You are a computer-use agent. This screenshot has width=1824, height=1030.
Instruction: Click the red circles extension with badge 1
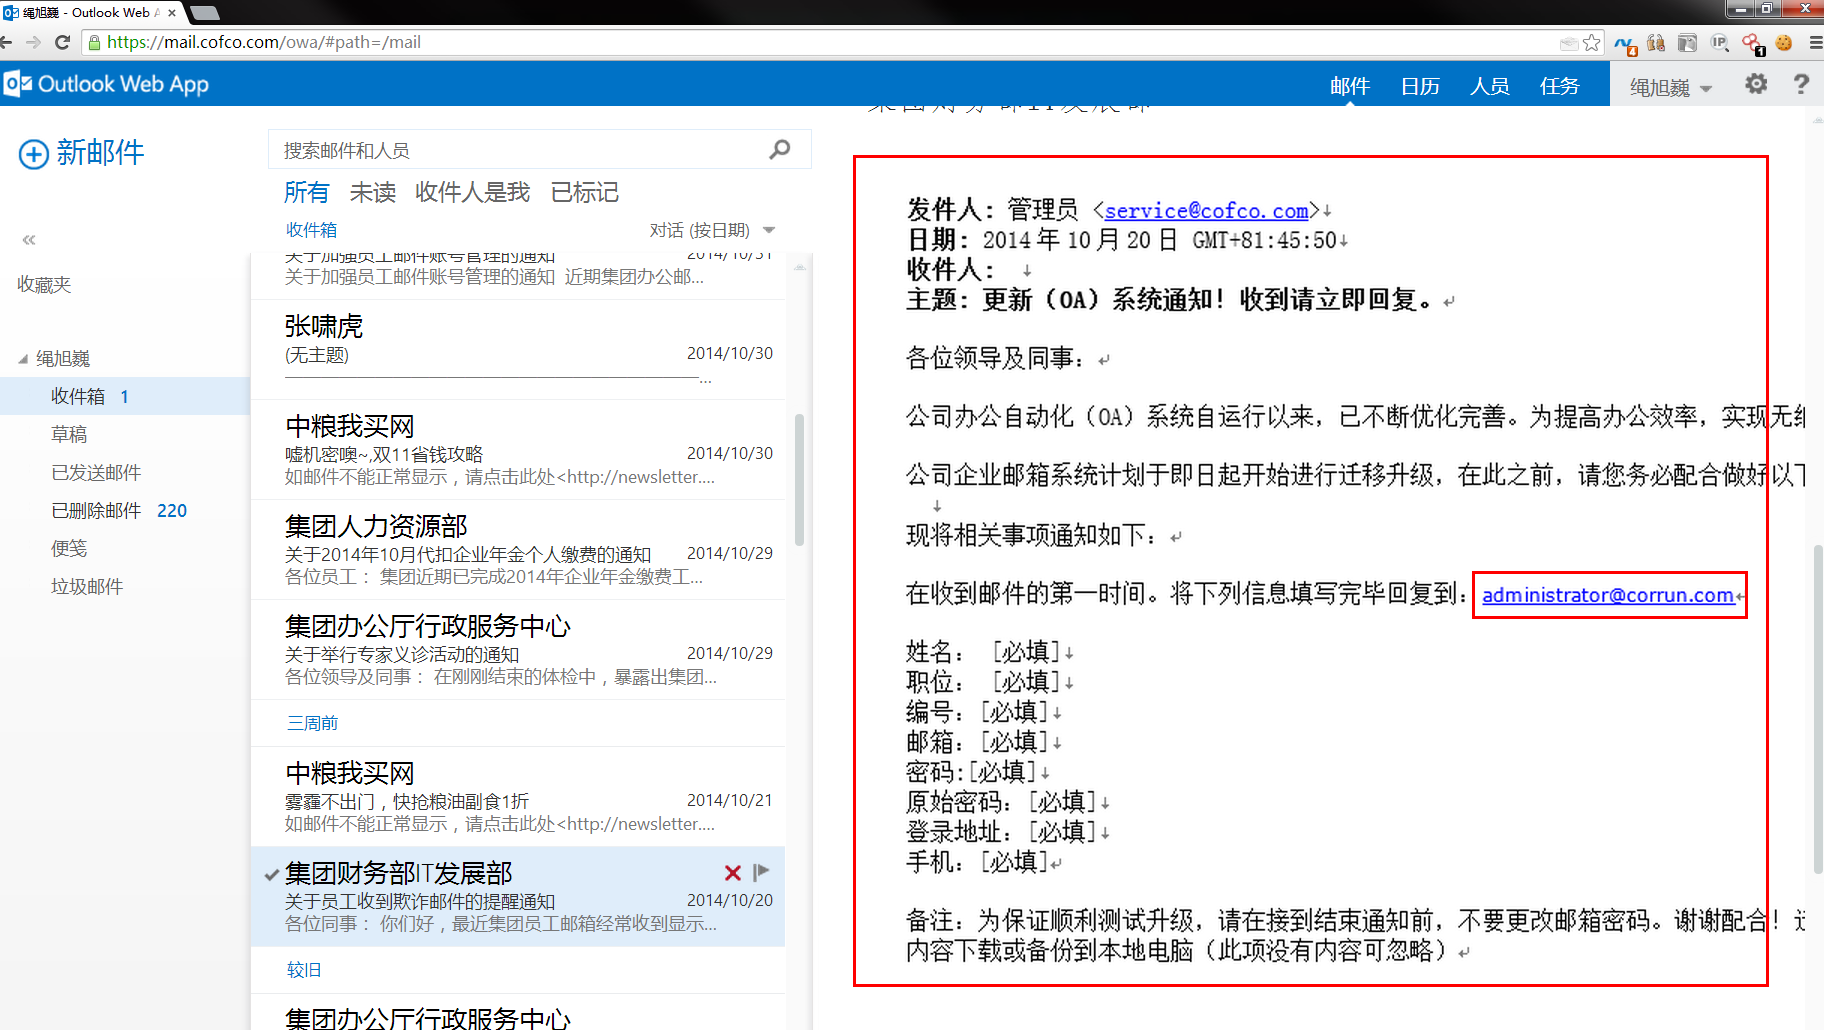coord(1753,44)
